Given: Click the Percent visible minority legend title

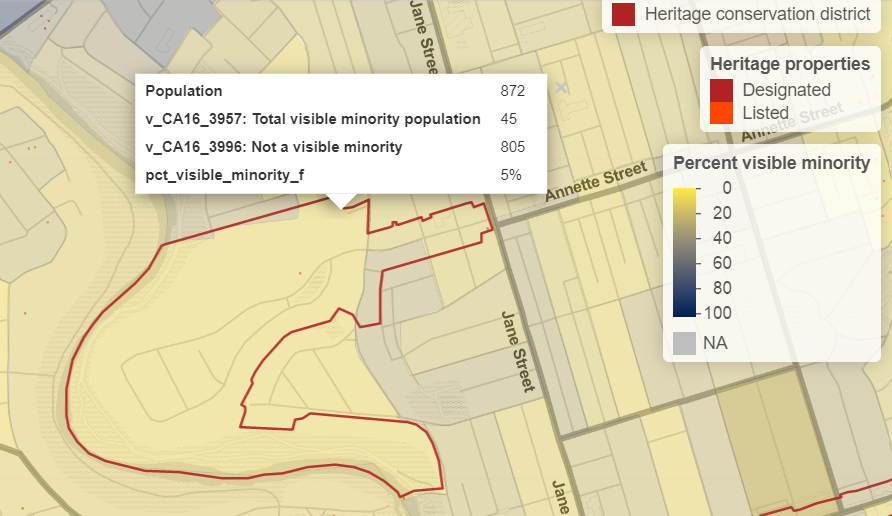Looking at the screenshot, I should click(771, 163).
